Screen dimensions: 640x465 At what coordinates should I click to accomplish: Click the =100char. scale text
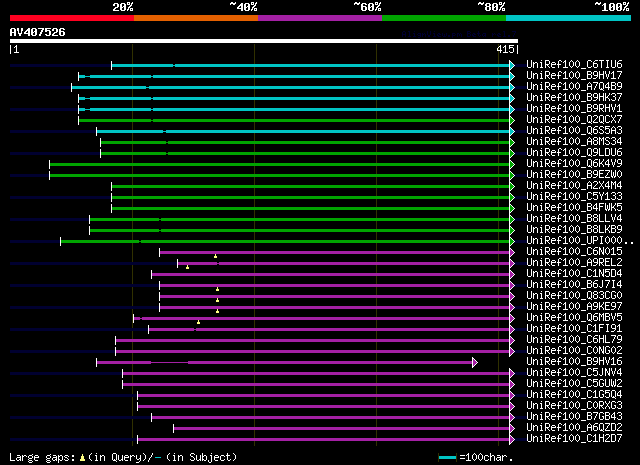click(486, 458)
